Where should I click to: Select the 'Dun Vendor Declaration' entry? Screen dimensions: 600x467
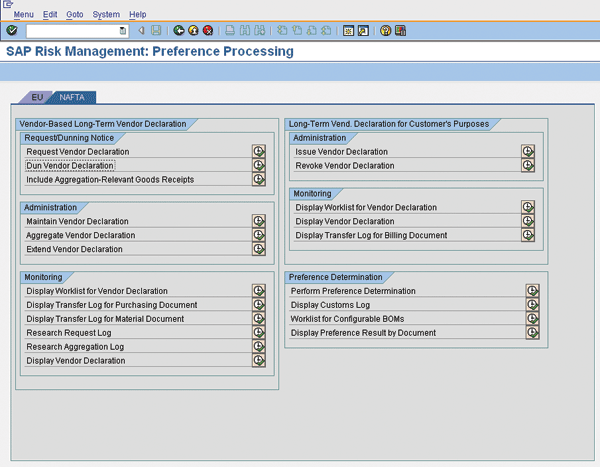(70, 165)
